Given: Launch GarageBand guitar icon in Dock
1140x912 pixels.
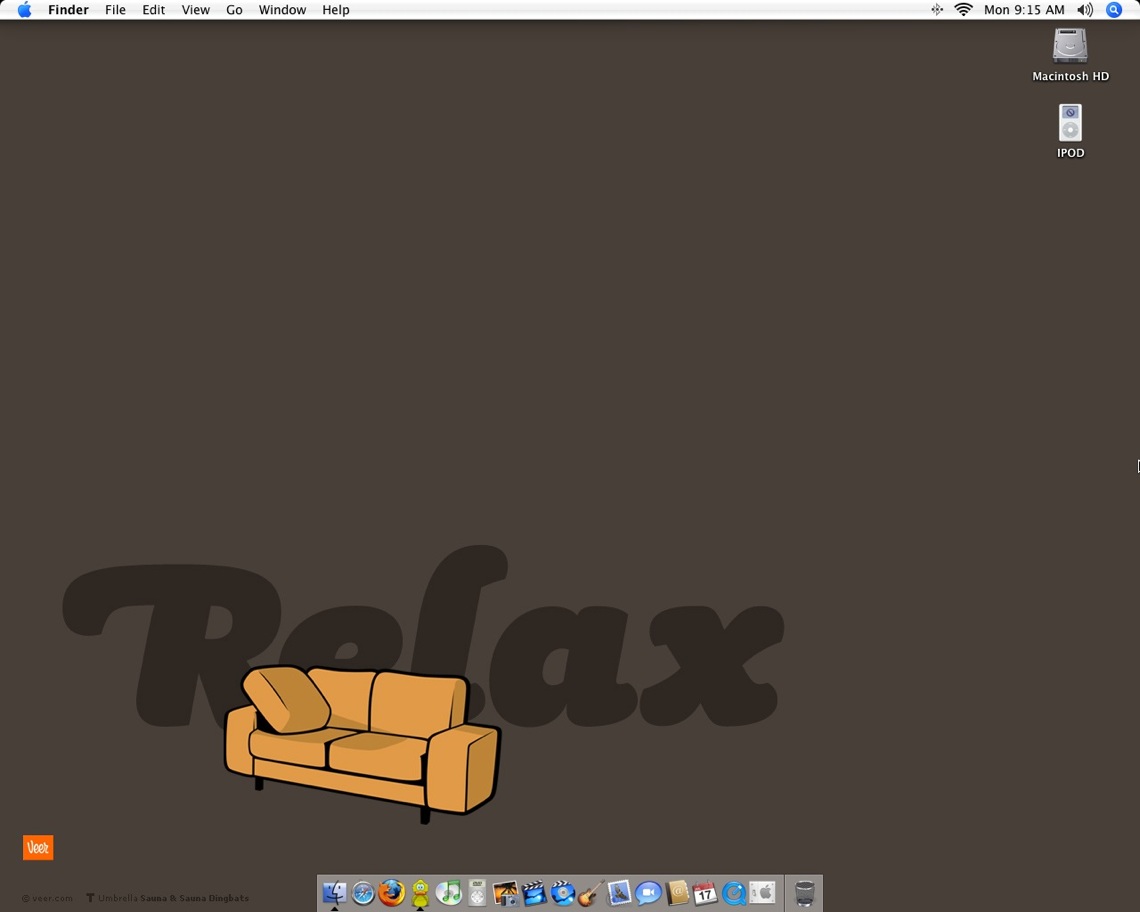Looking at the screenshot, I should click(590, 893).
